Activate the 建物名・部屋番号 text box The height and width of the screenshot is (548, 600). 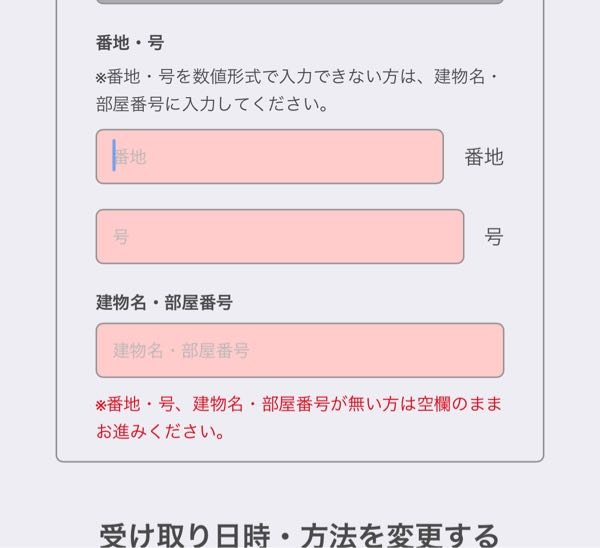click(300, 350)
